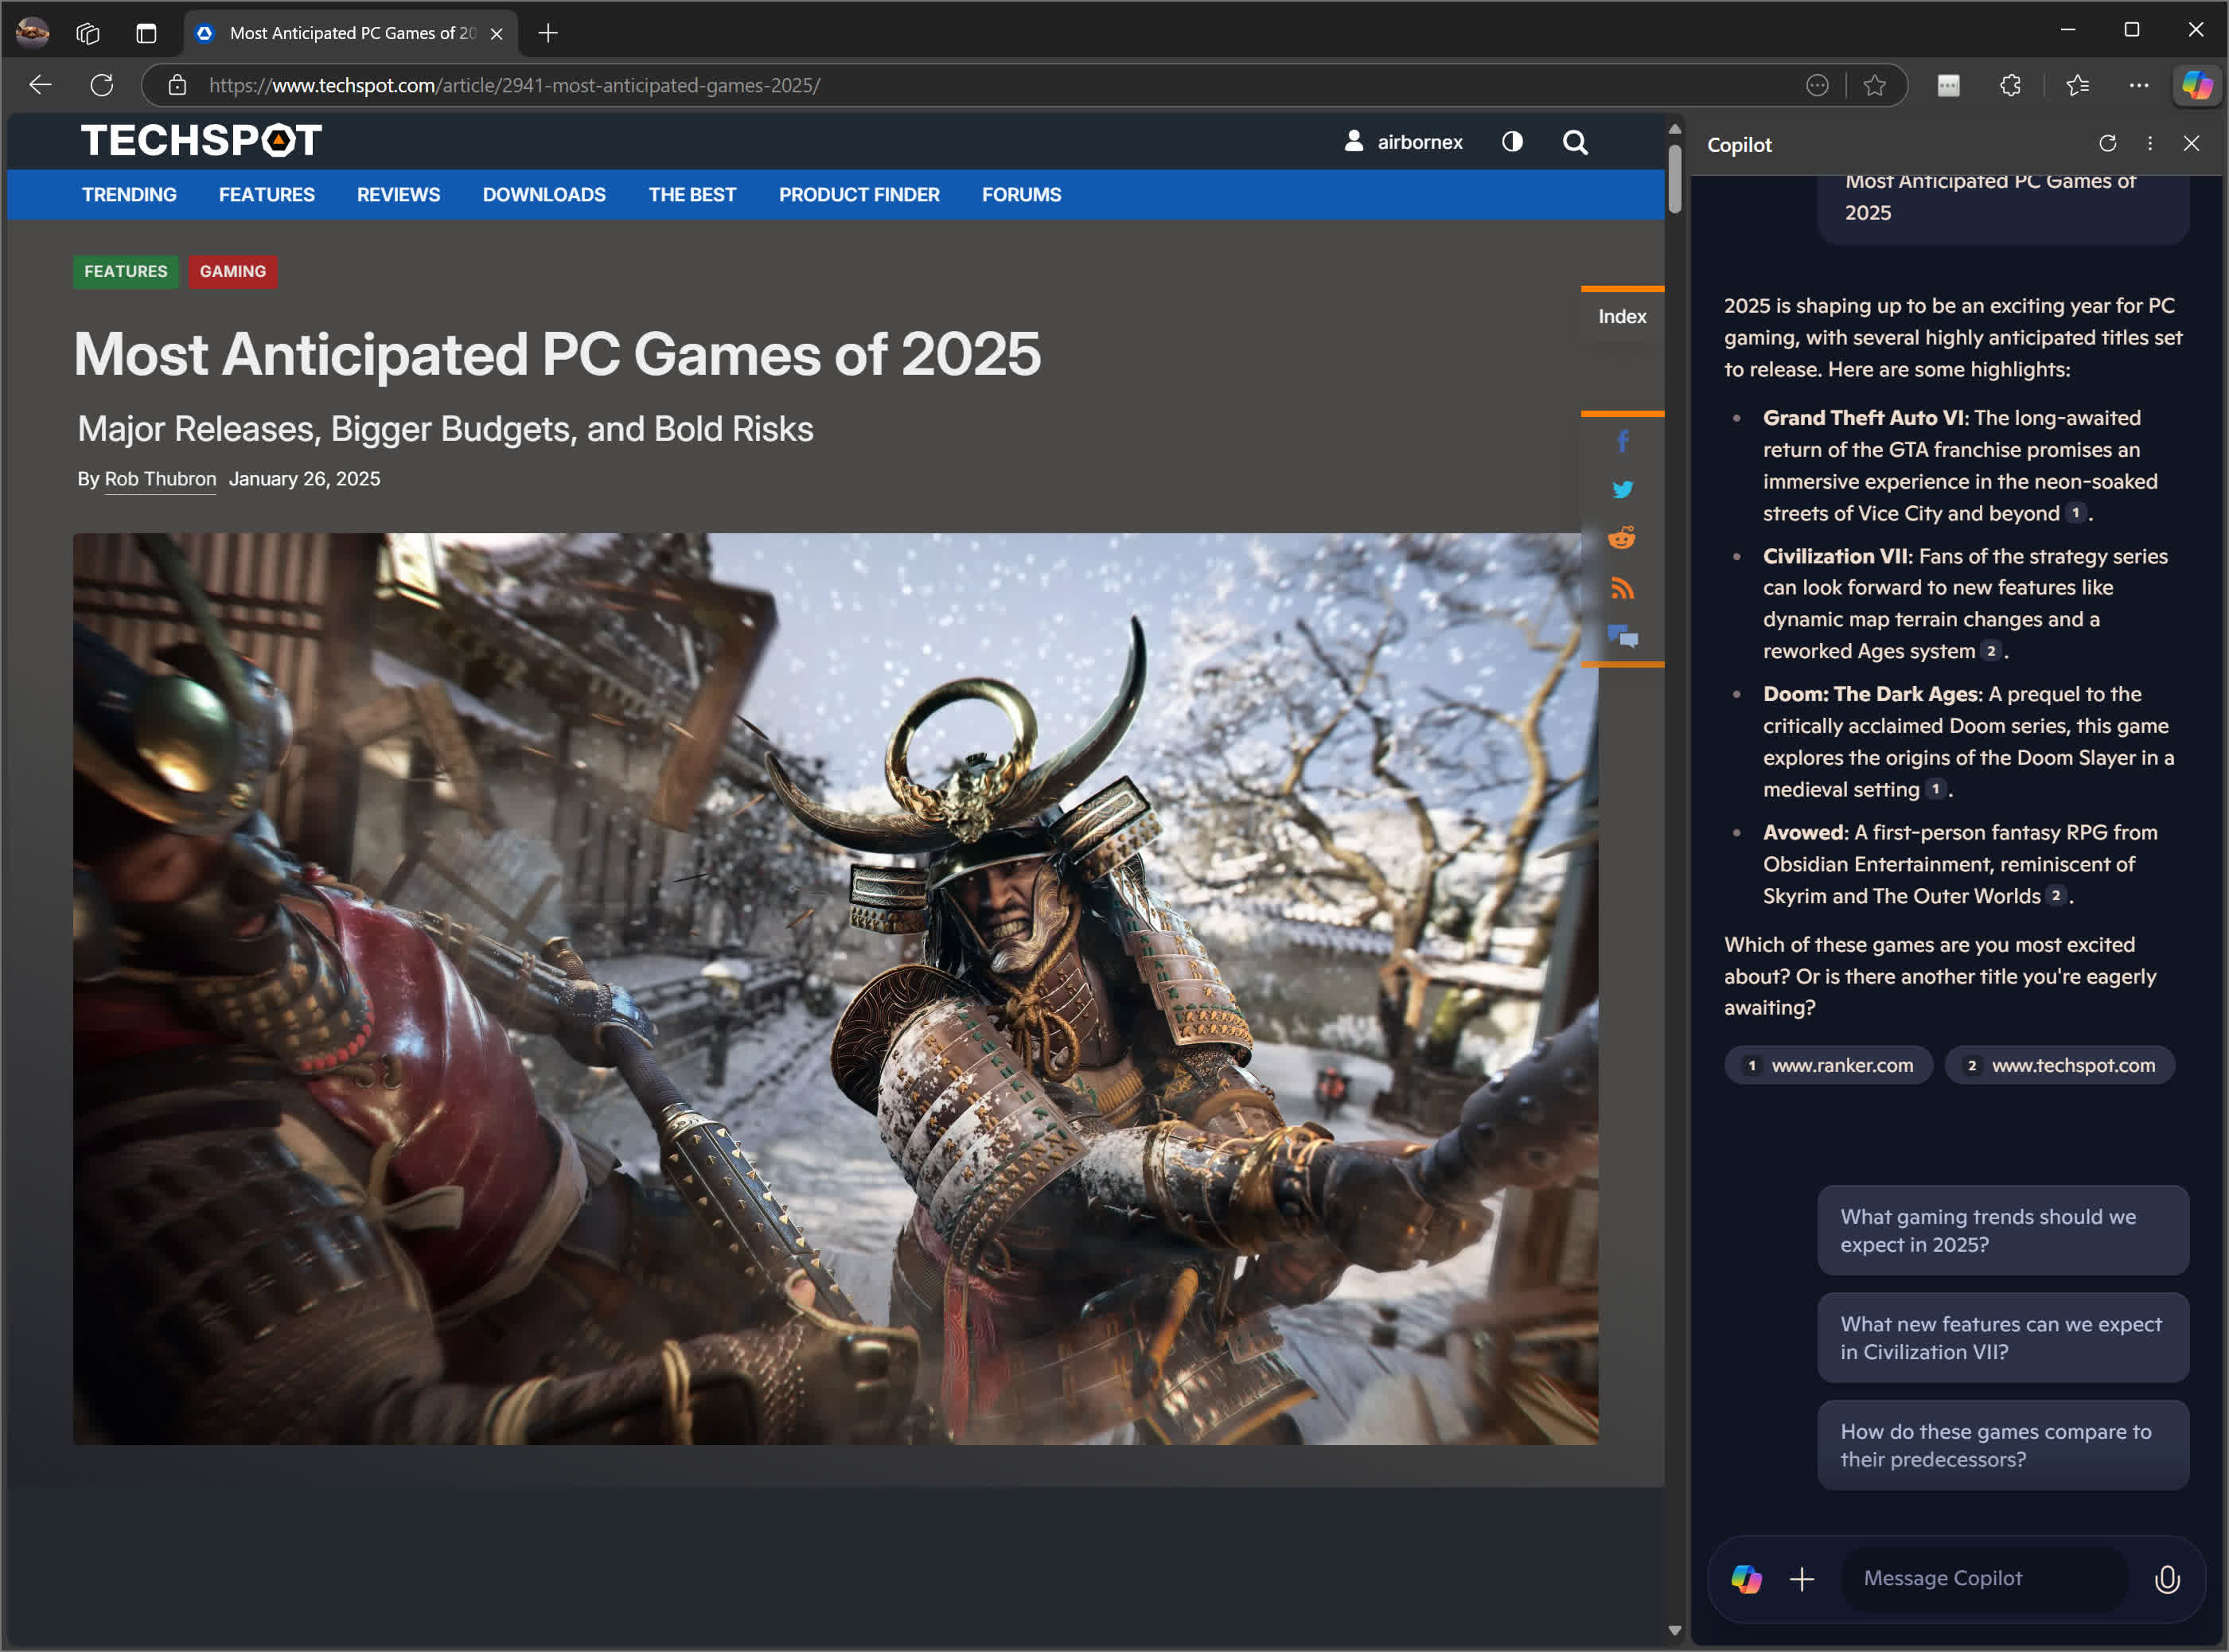The width and height of the screenshot is (2229, 1652).
Task: Share article via Twitter bird icon
Action: pos(1622,489)
